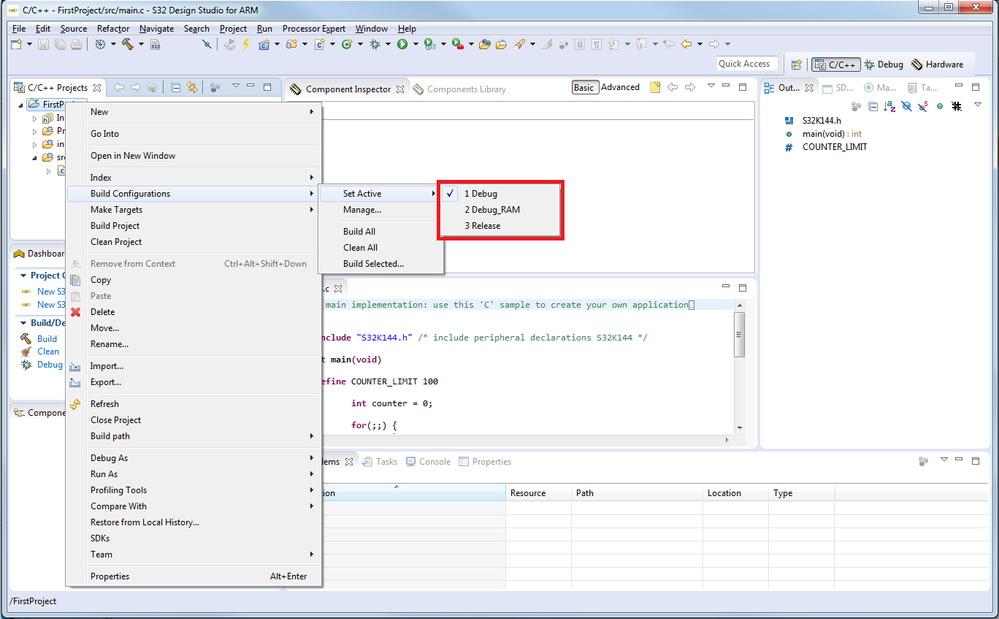
Task: Switch to the Console tab
Action: click(434, 462)
